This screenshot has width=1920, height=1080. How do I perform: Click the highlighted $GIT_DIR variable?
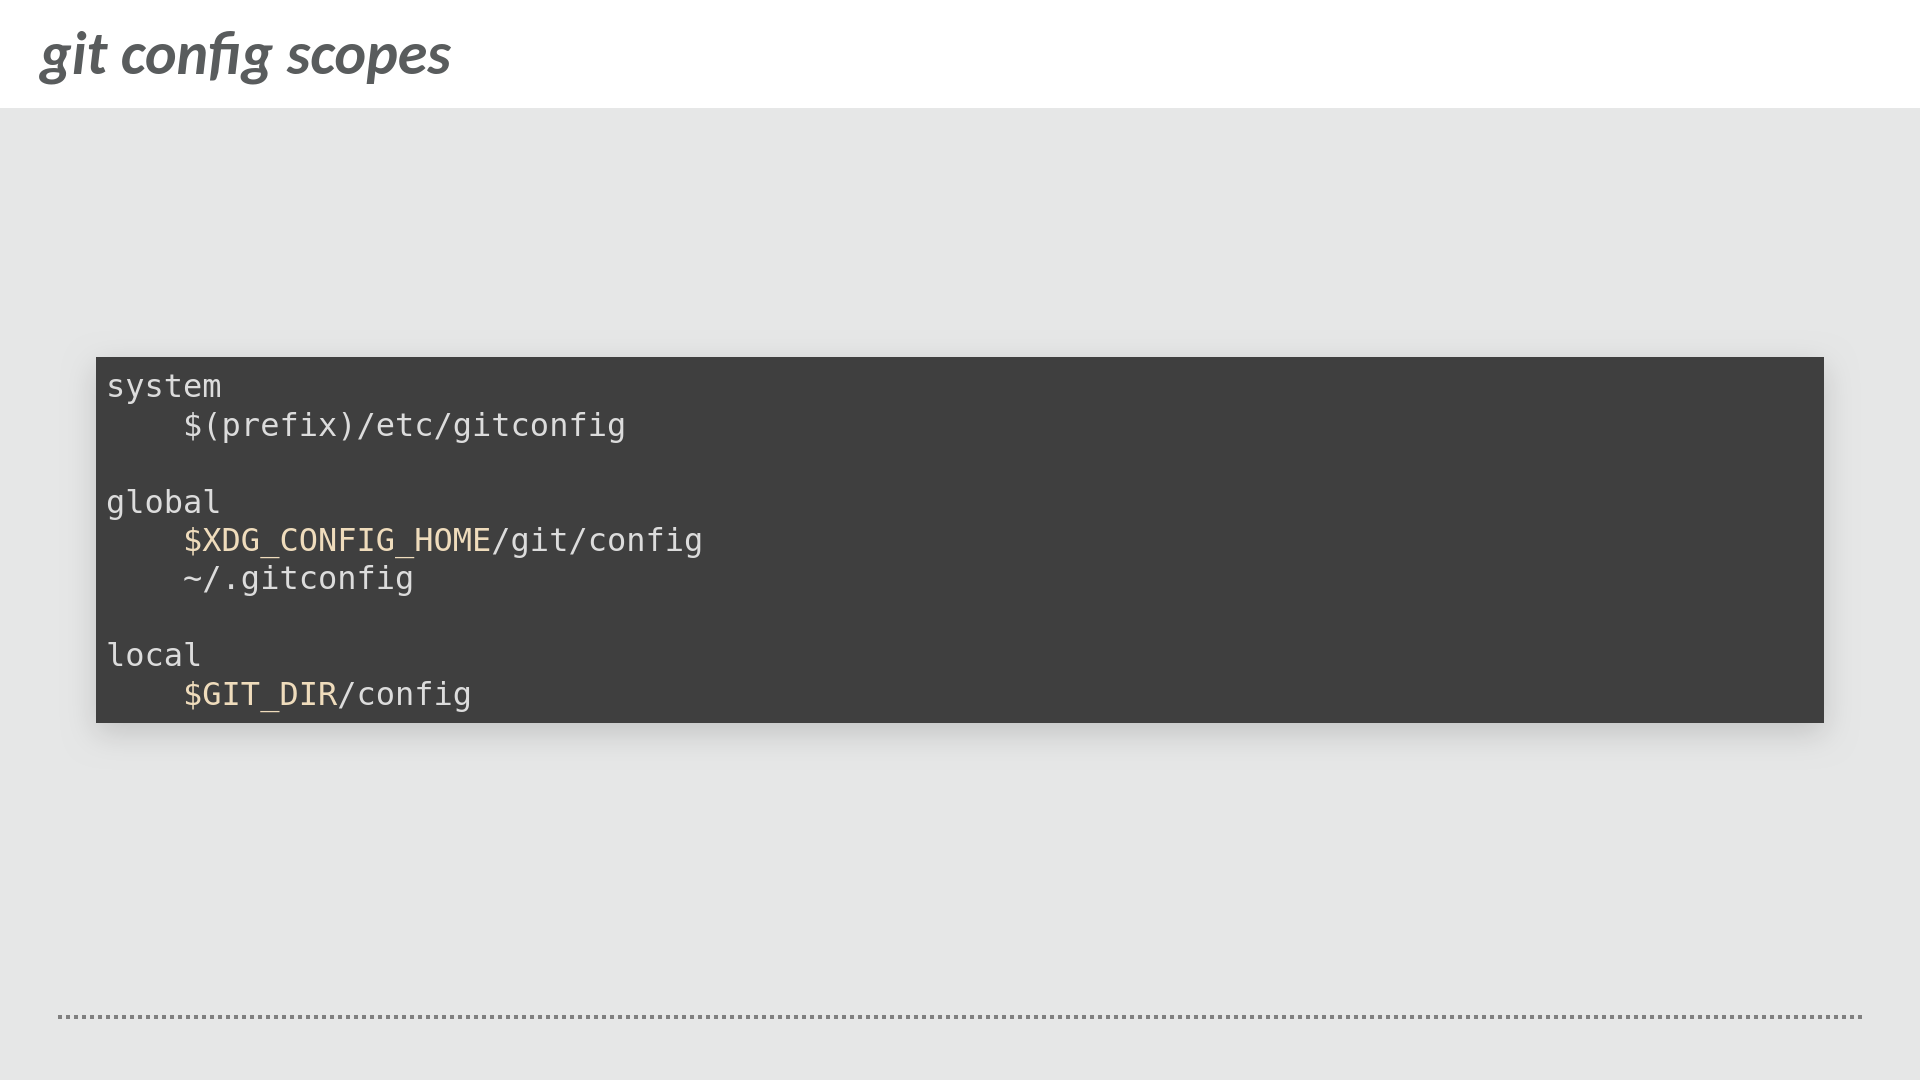tap(260, 695)
